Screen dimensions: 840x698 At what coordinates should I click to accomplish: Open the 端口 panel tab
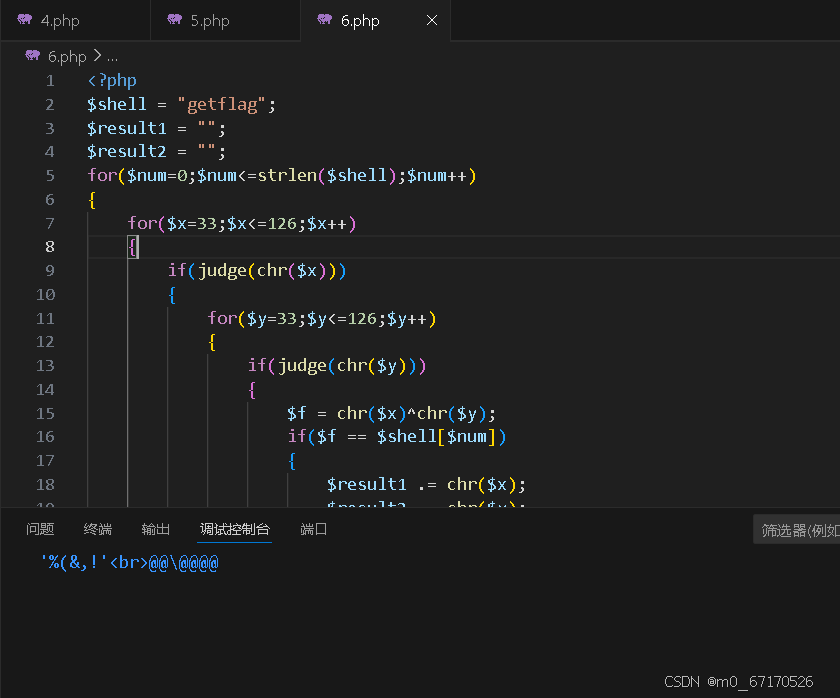pos(313,530)
